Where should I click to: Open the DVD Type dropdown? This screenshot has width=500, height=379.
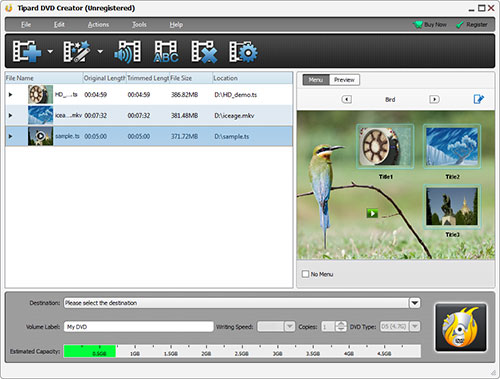[415, 326]
